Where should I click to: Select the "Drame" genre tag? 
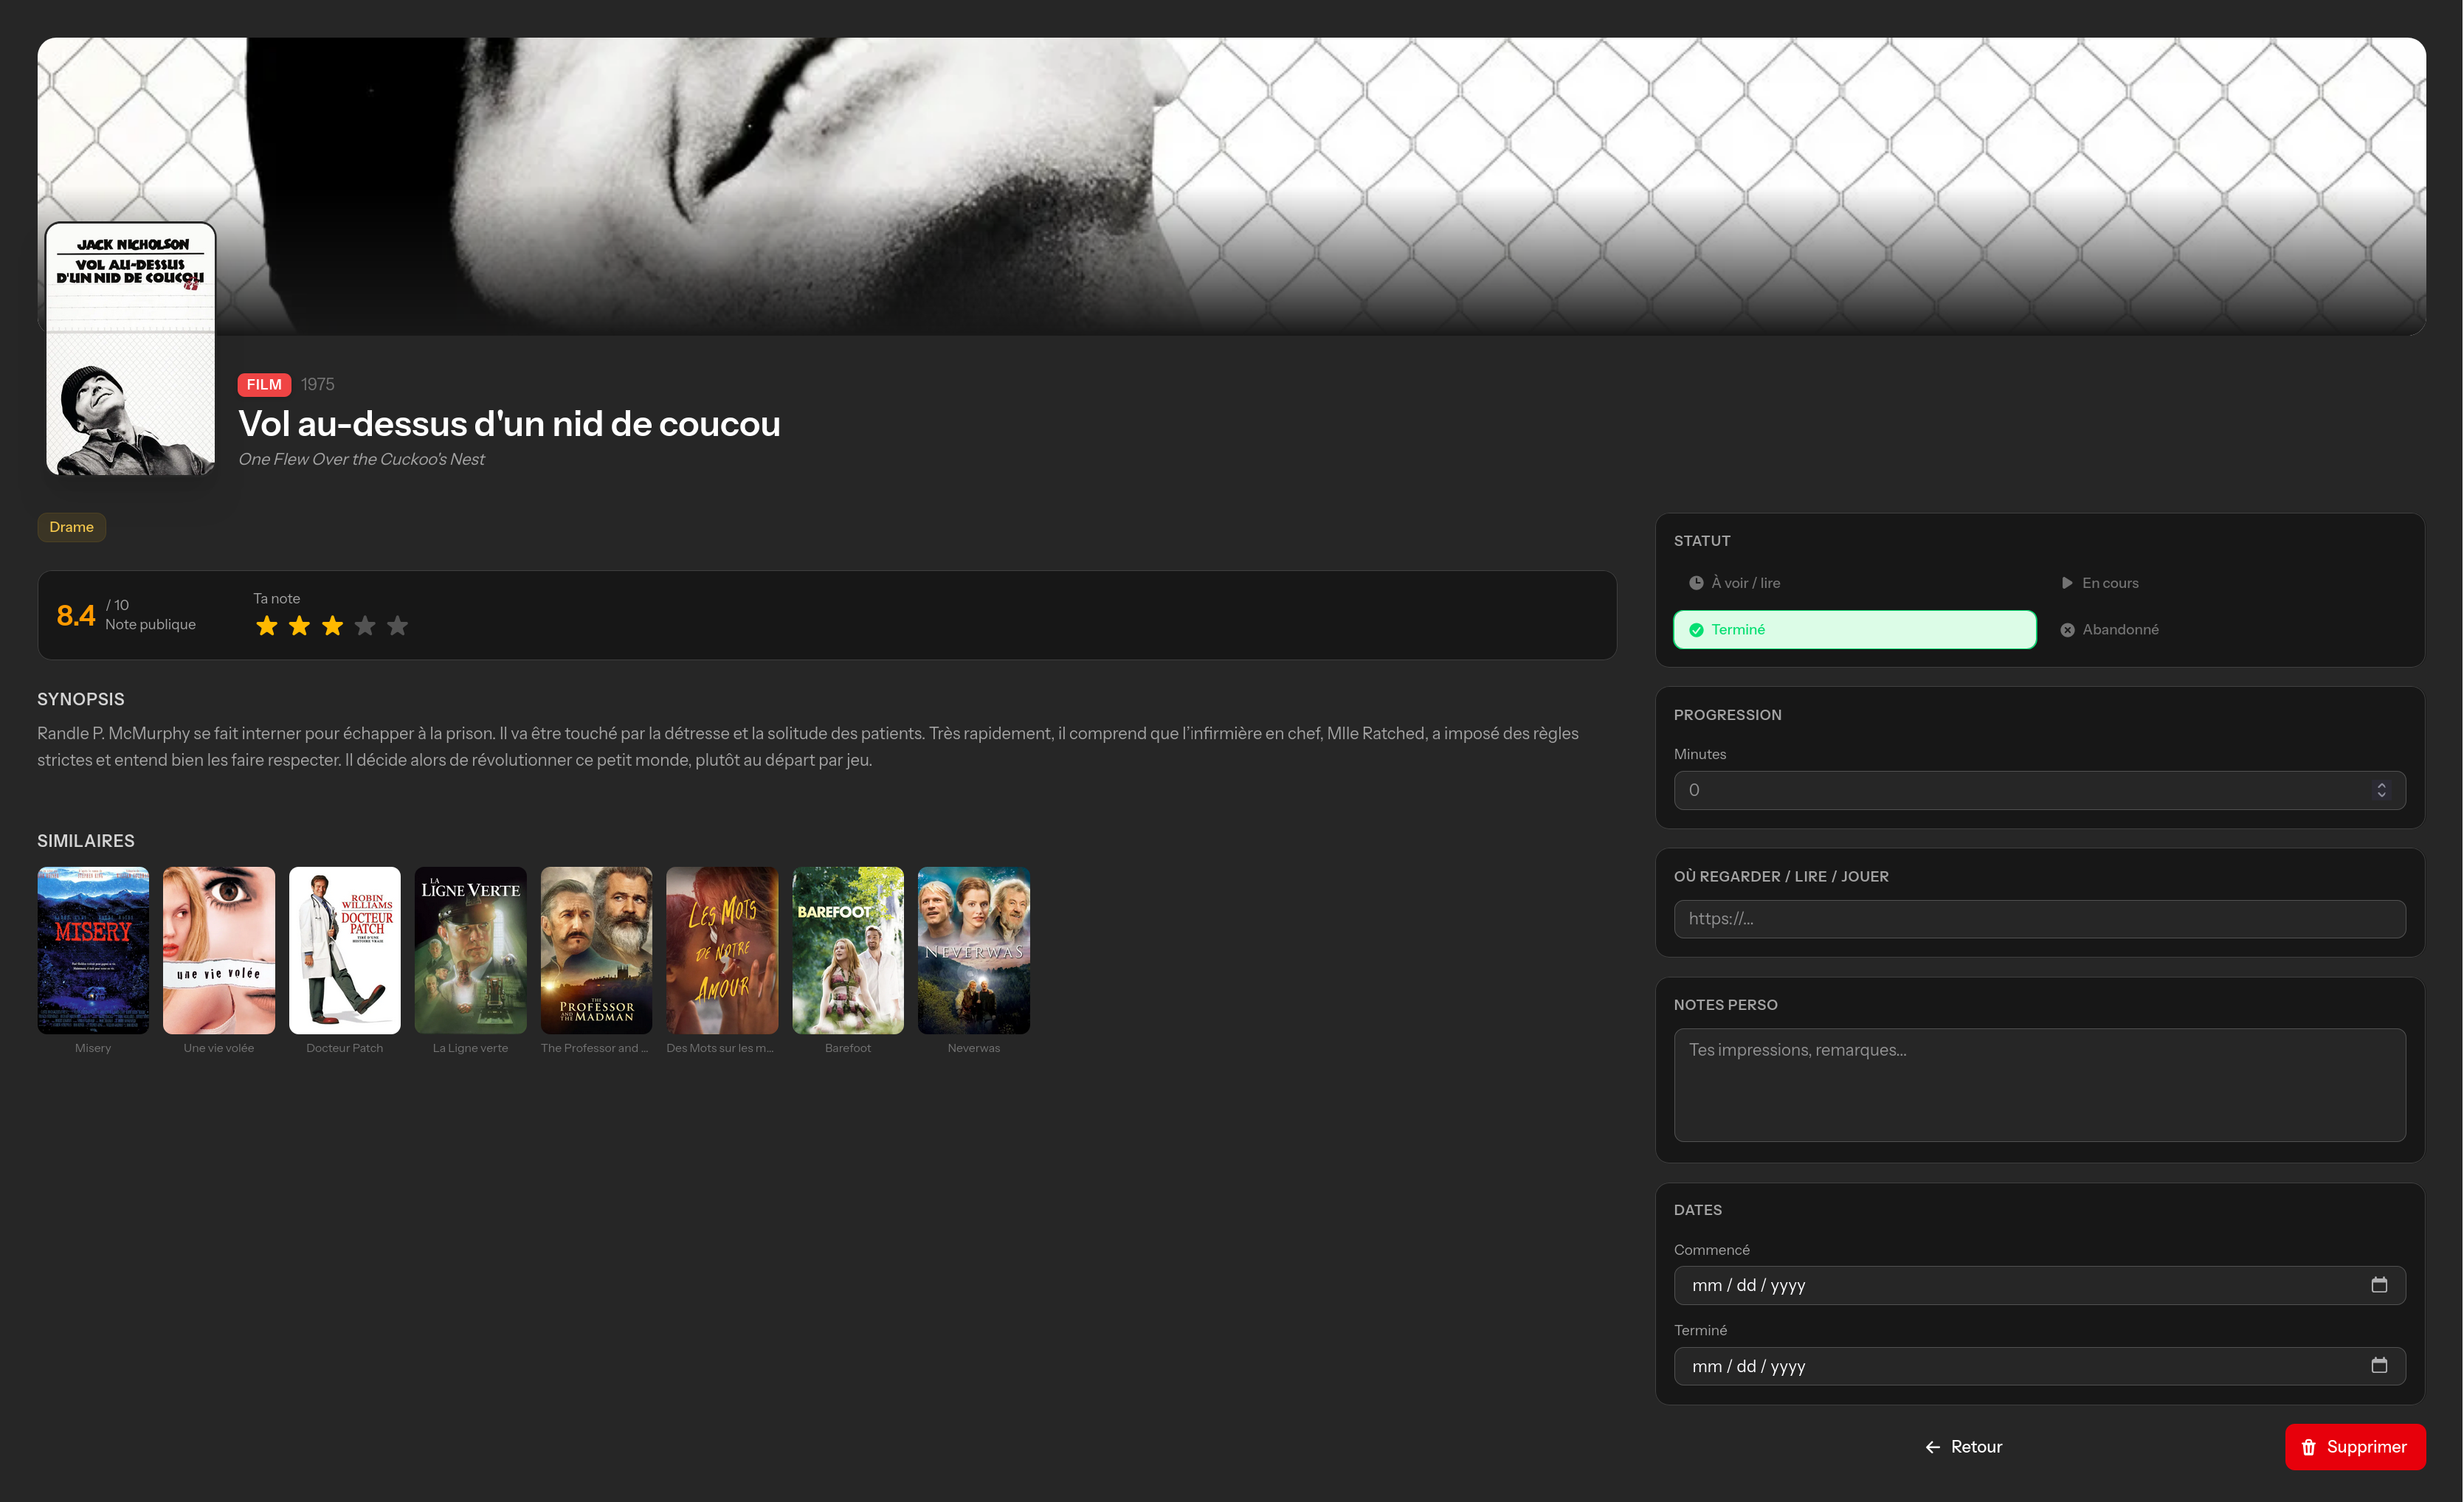coord(71,527)
